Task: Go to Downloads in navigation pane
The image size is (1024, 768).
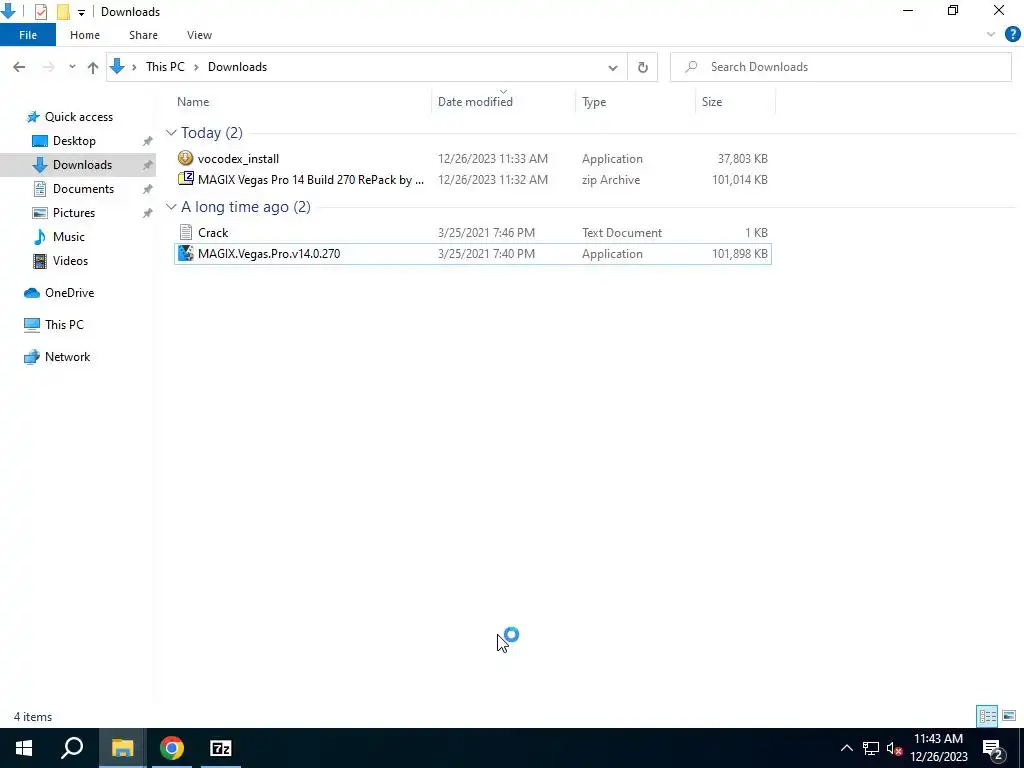Action: click(x=82, y=165)
